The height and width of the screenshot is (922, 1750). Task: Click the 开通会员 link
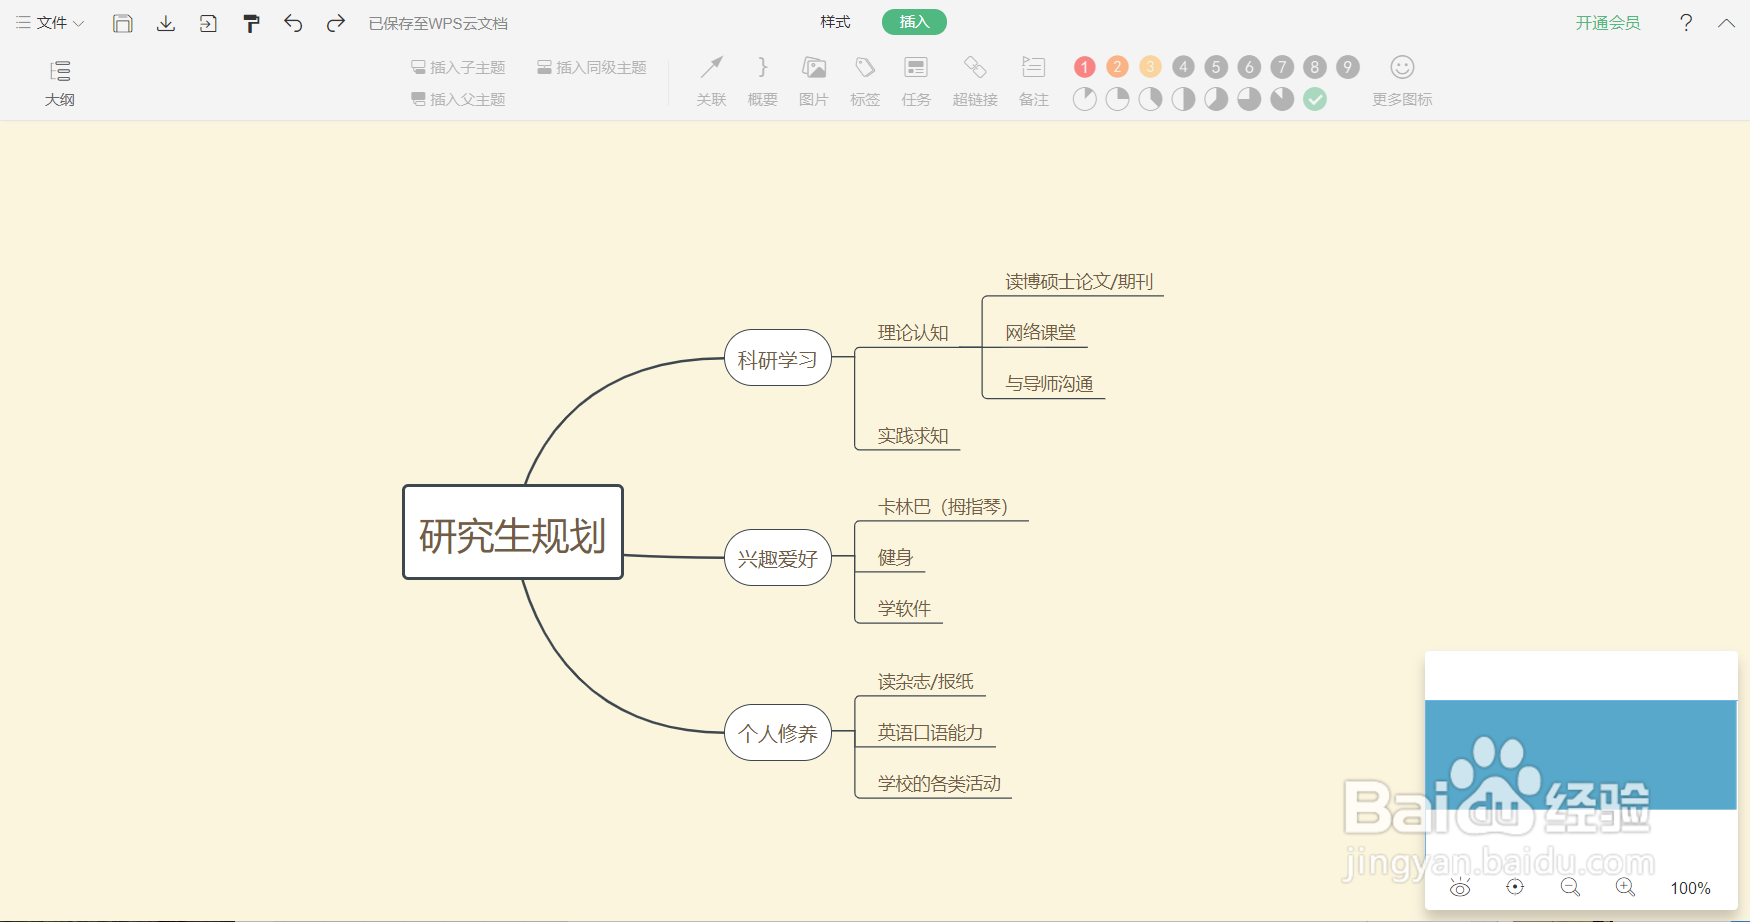pyautogui.click(x=1608, y=23)
